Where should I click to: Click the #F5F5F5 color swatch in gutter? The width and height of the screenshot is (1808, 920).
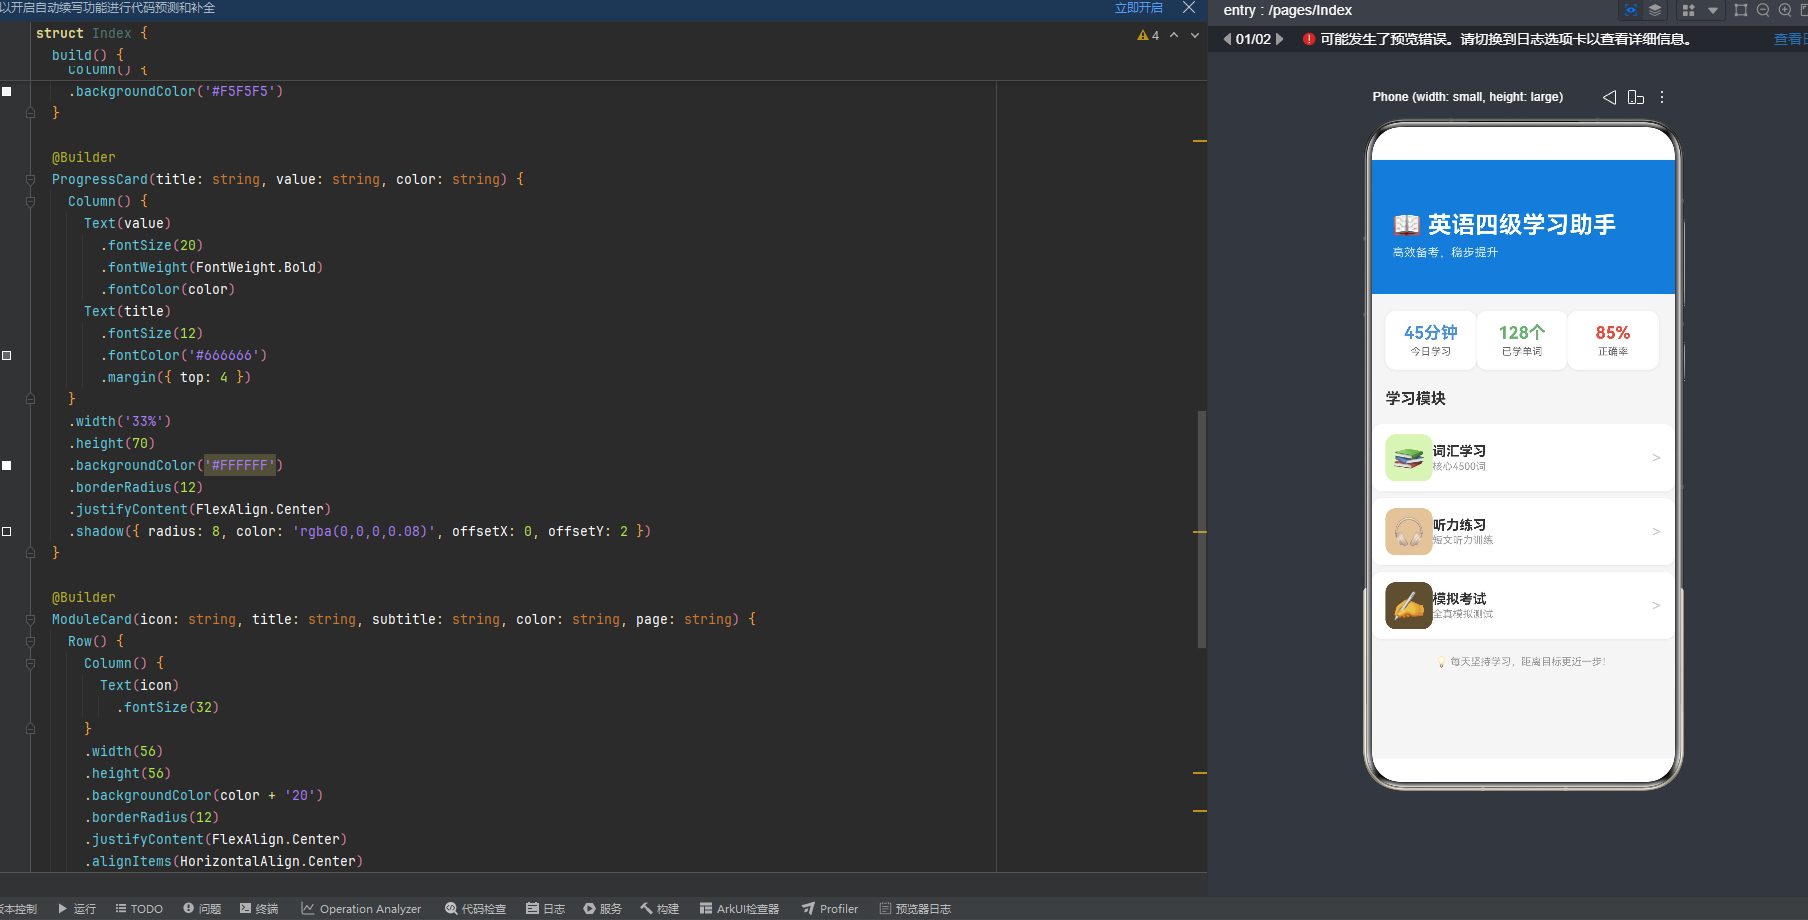[x=7, y=91]
